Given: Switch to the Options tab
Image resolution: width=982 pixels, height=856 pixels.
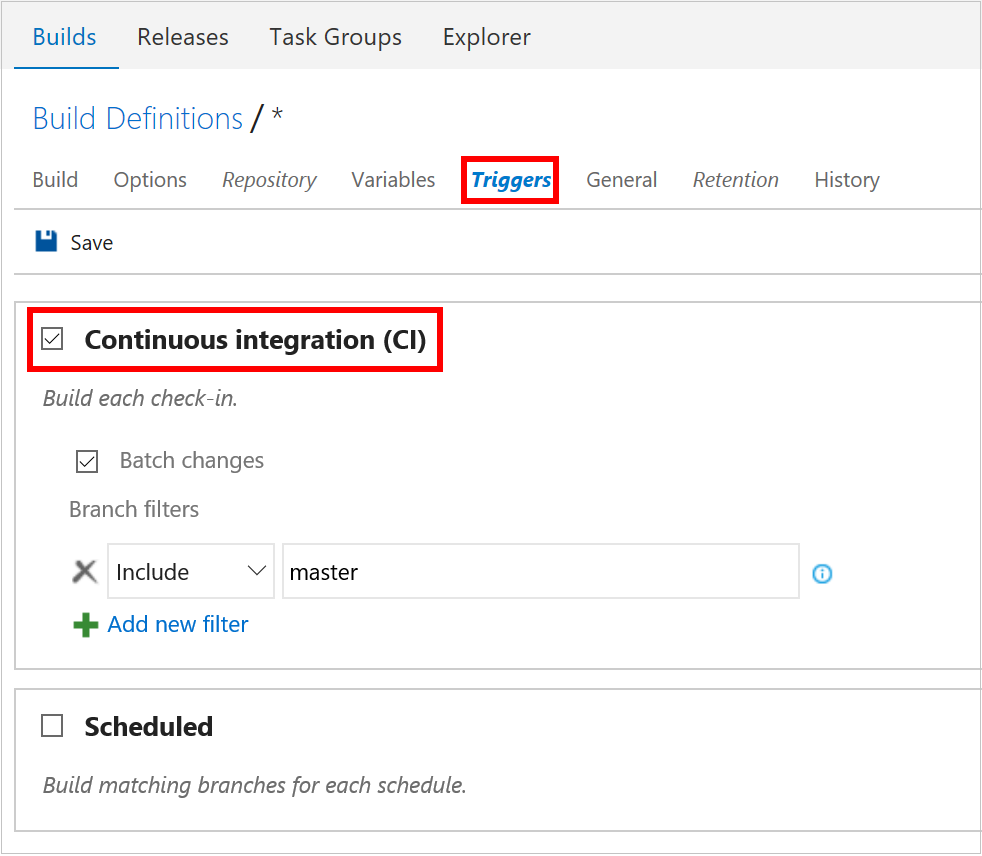Looking at the screenshot, I should 149,179.
